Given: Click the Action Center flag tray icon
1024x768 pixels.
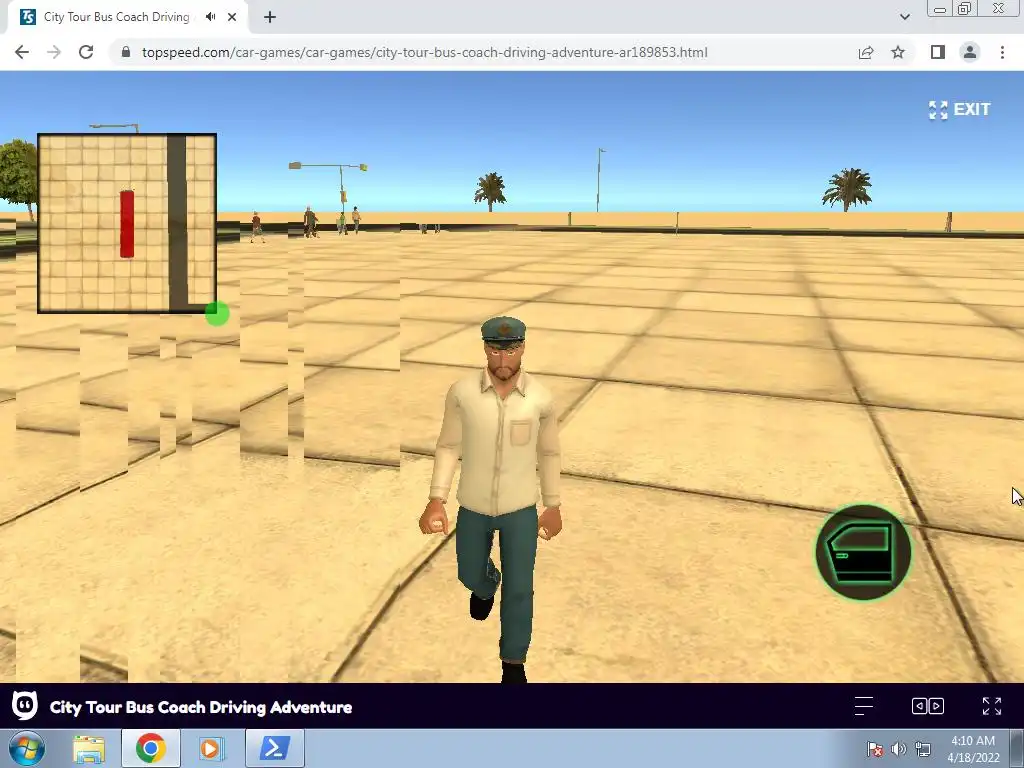Looking at the screenshot, I should tap(874, 749).
